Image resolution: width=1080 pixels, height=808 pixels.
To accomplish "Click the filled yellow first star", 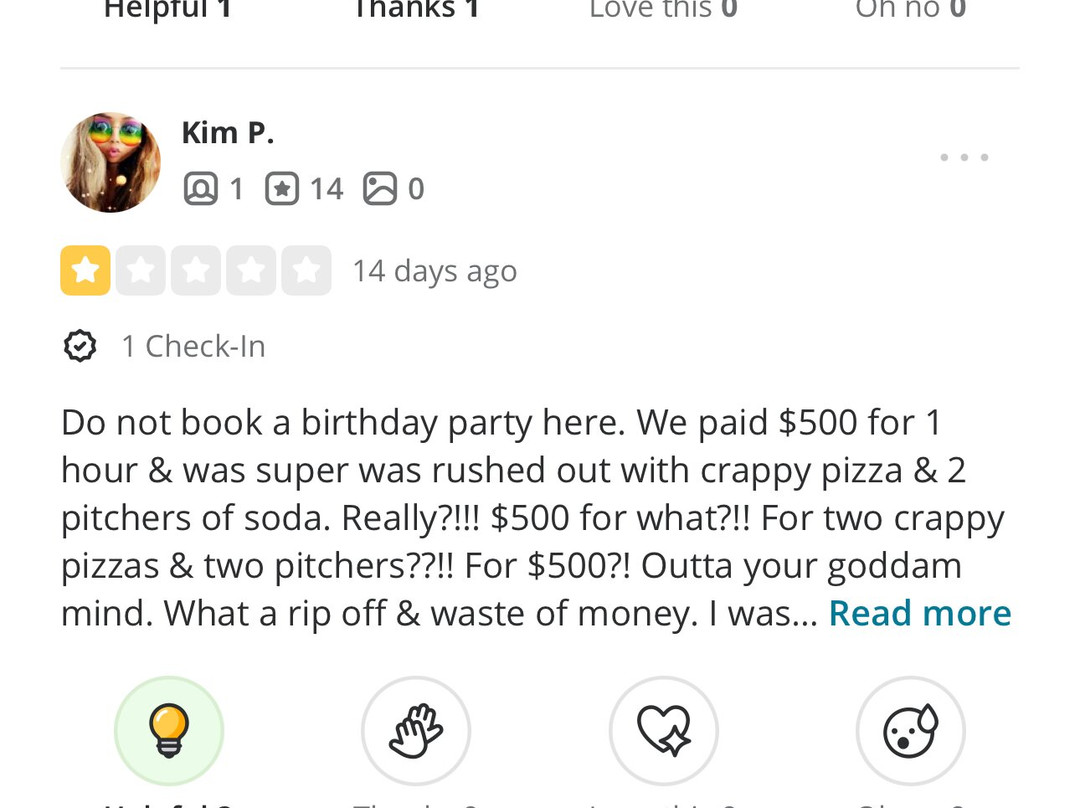I will tap(86, 271).
